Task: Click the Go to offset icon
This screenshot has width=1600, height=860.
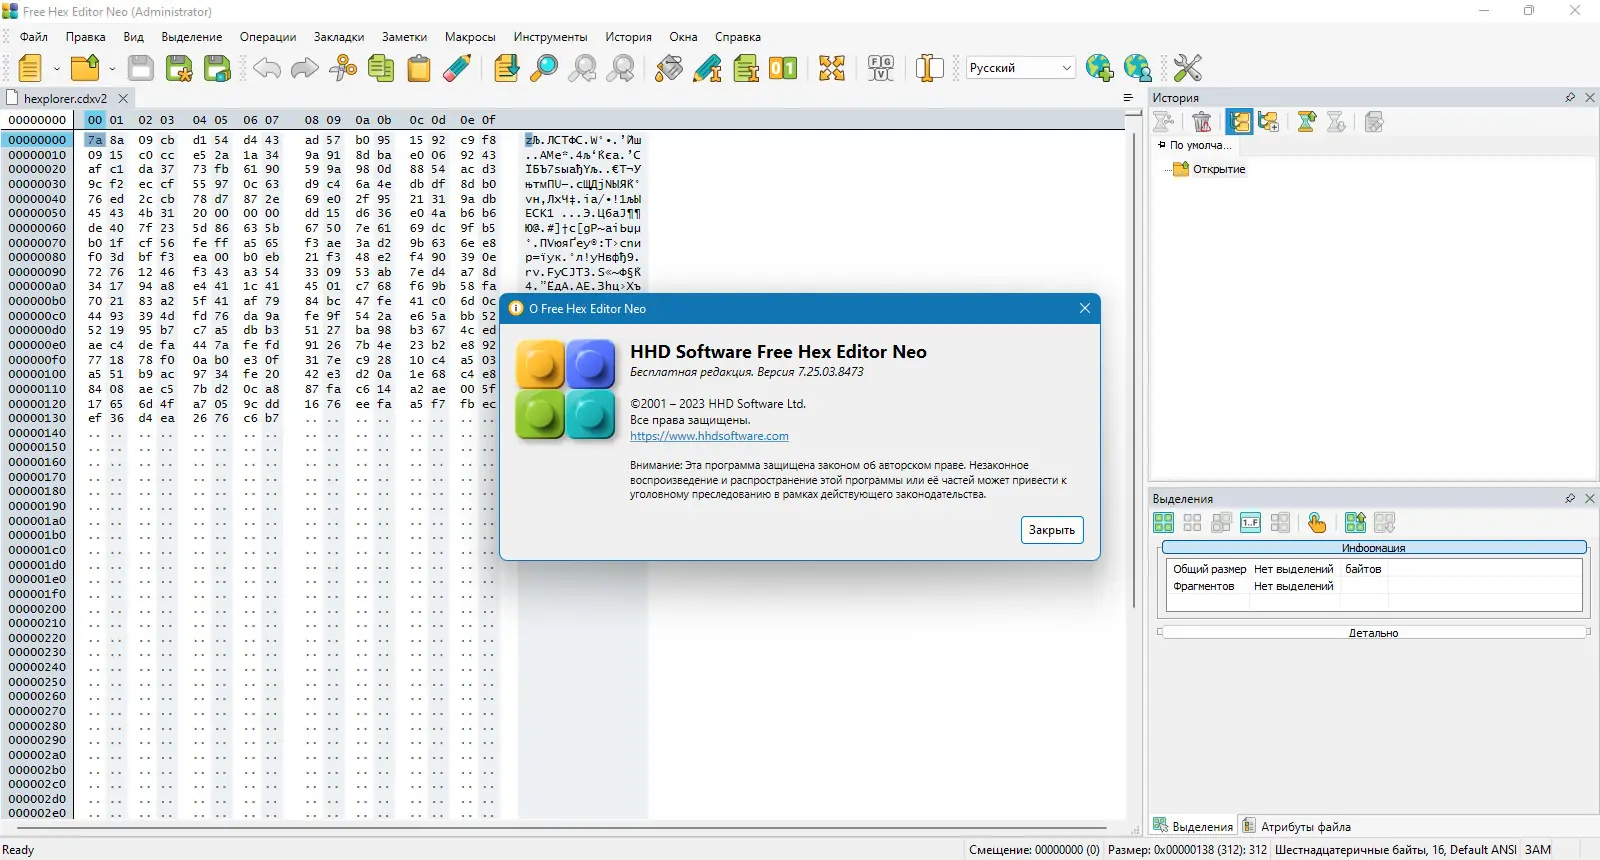Action: point(507,68)
